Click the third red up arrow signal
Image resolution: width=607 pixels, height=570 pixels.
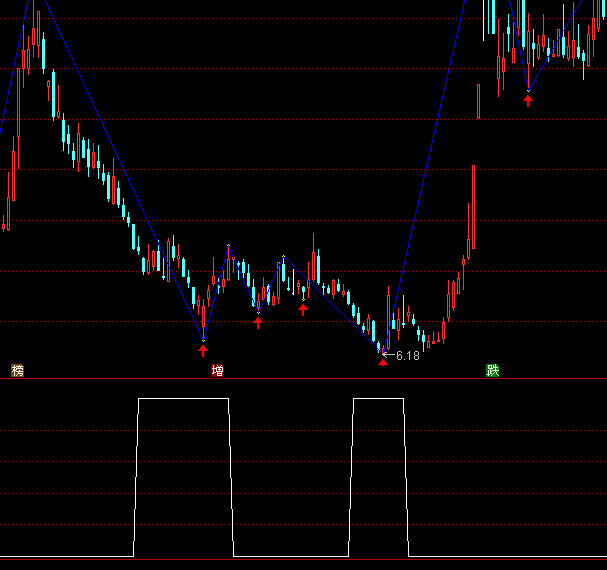303,310
